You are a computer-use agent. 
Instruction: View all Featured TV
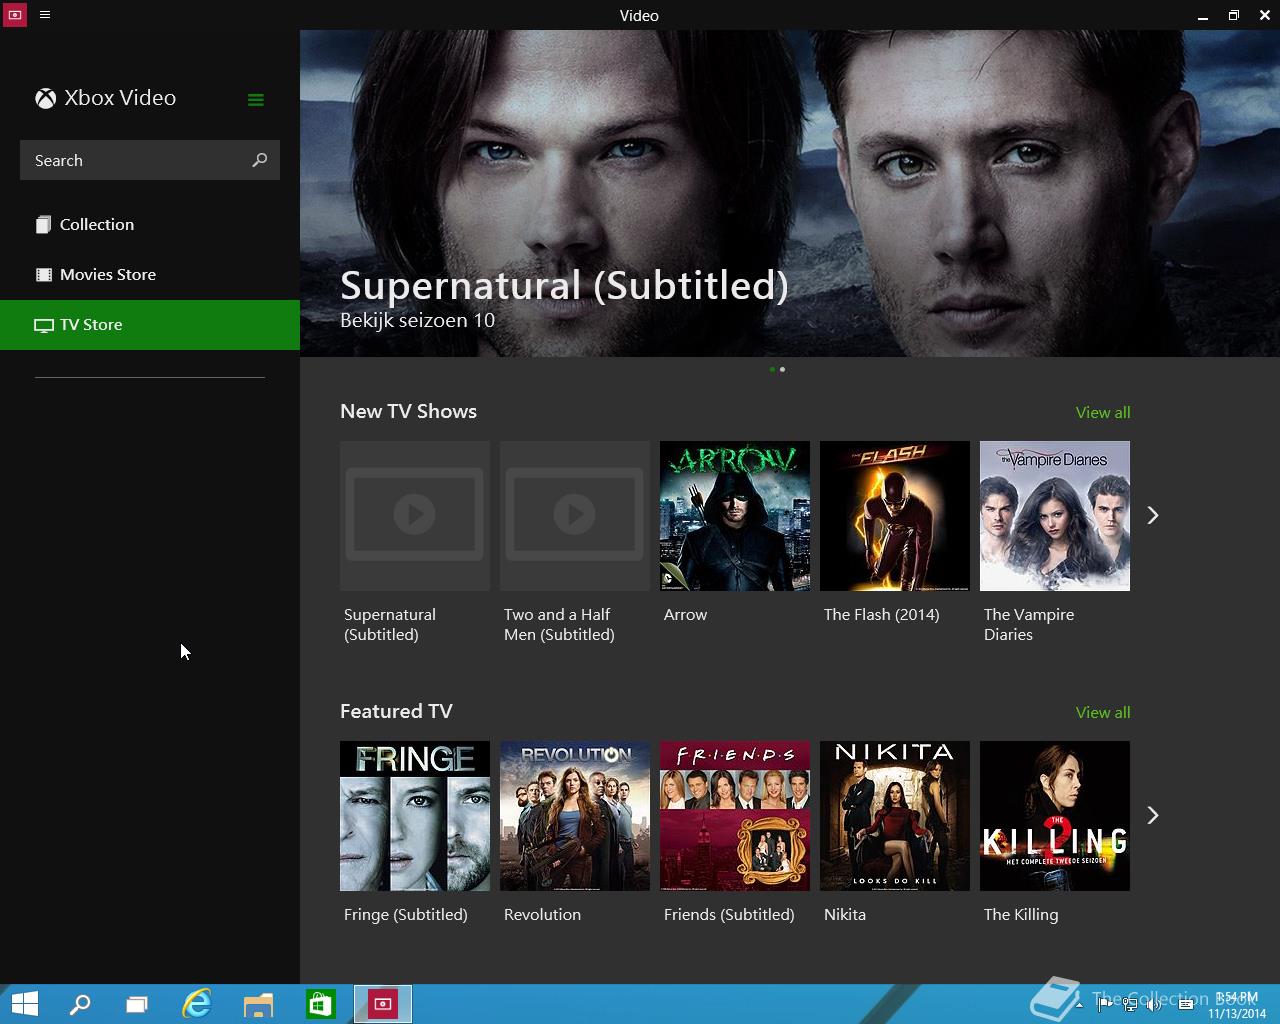coord(1103,712)
